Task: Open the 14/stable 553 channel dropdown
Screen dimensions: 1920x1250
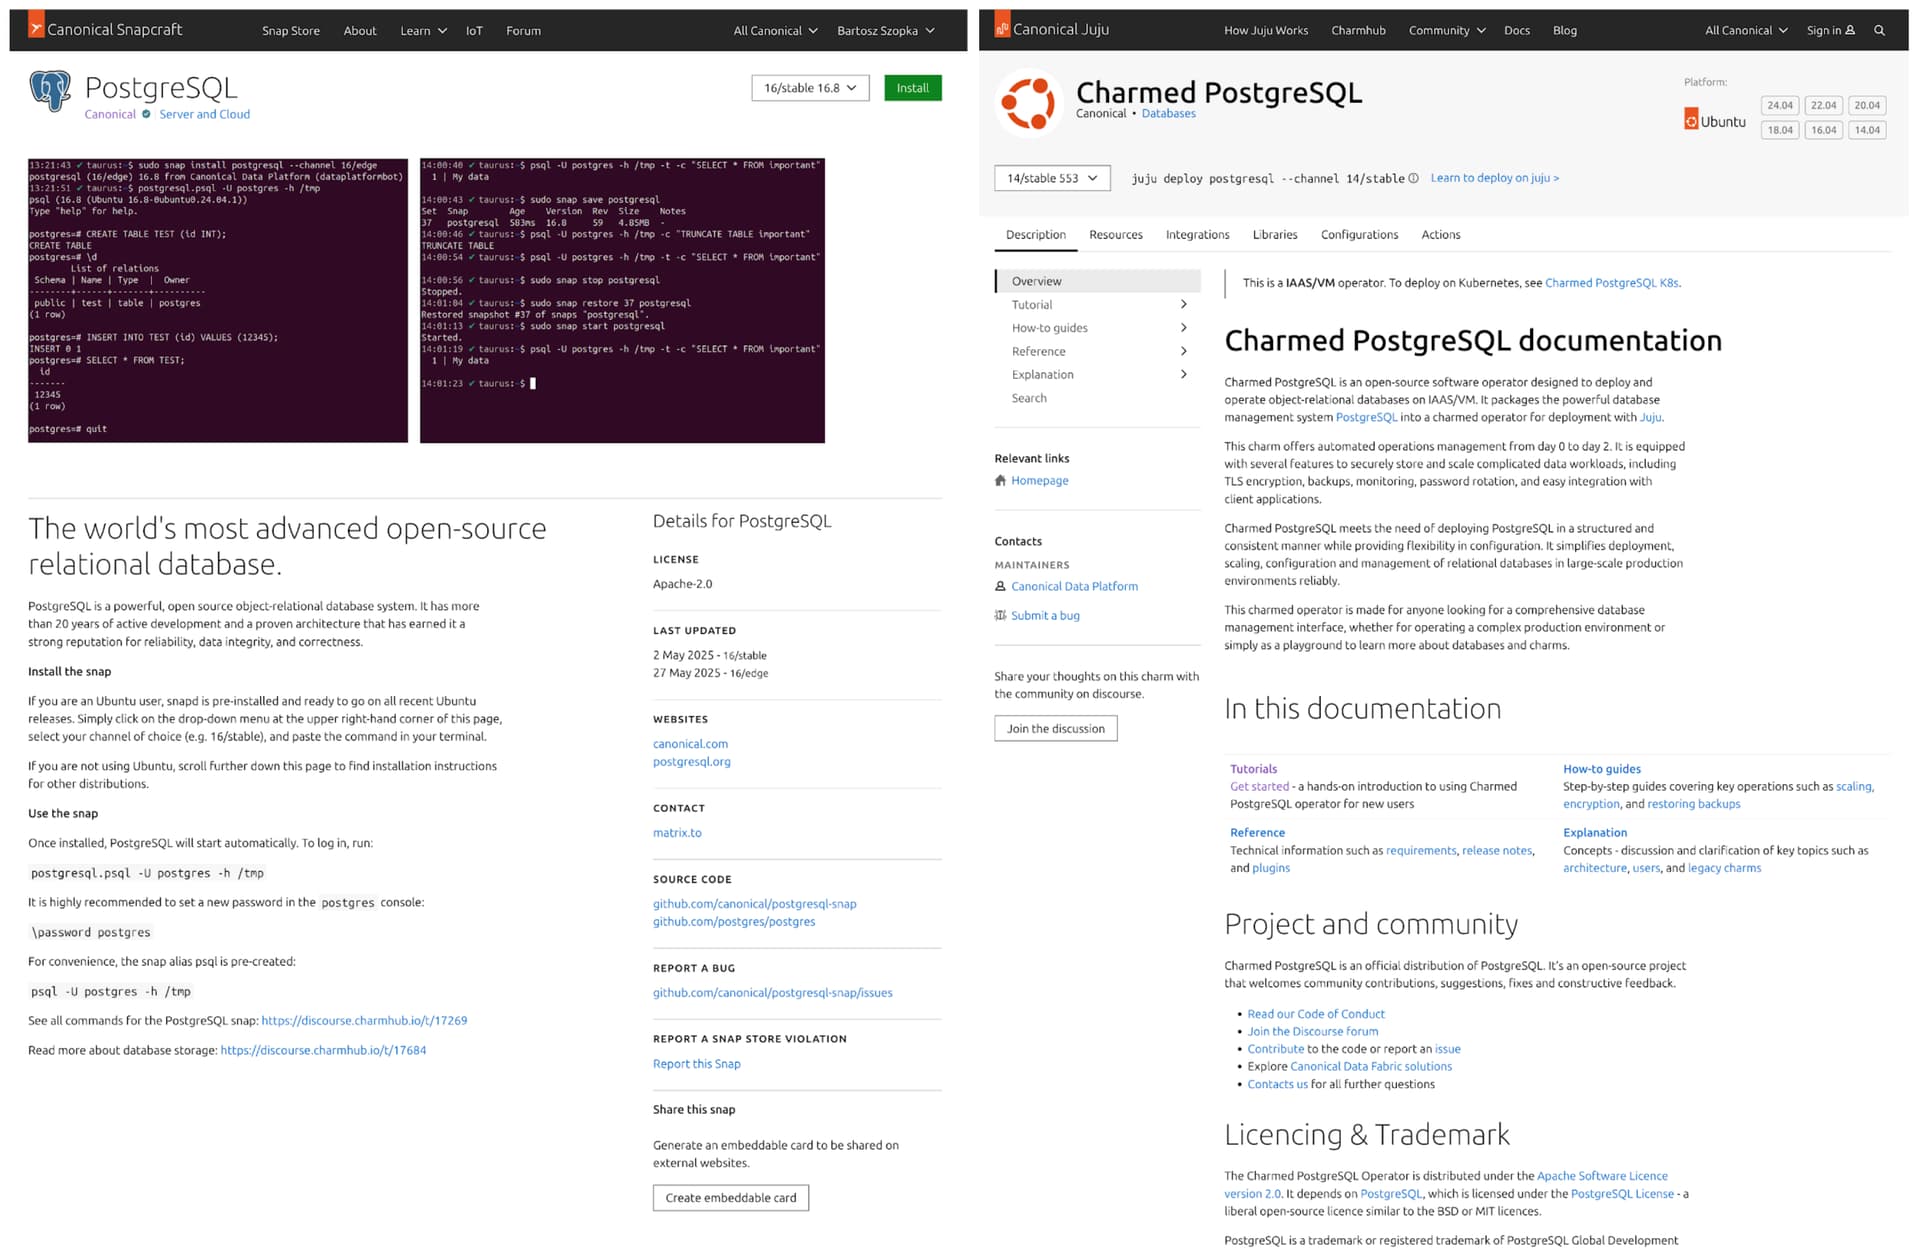Action: coord(1052,179)
